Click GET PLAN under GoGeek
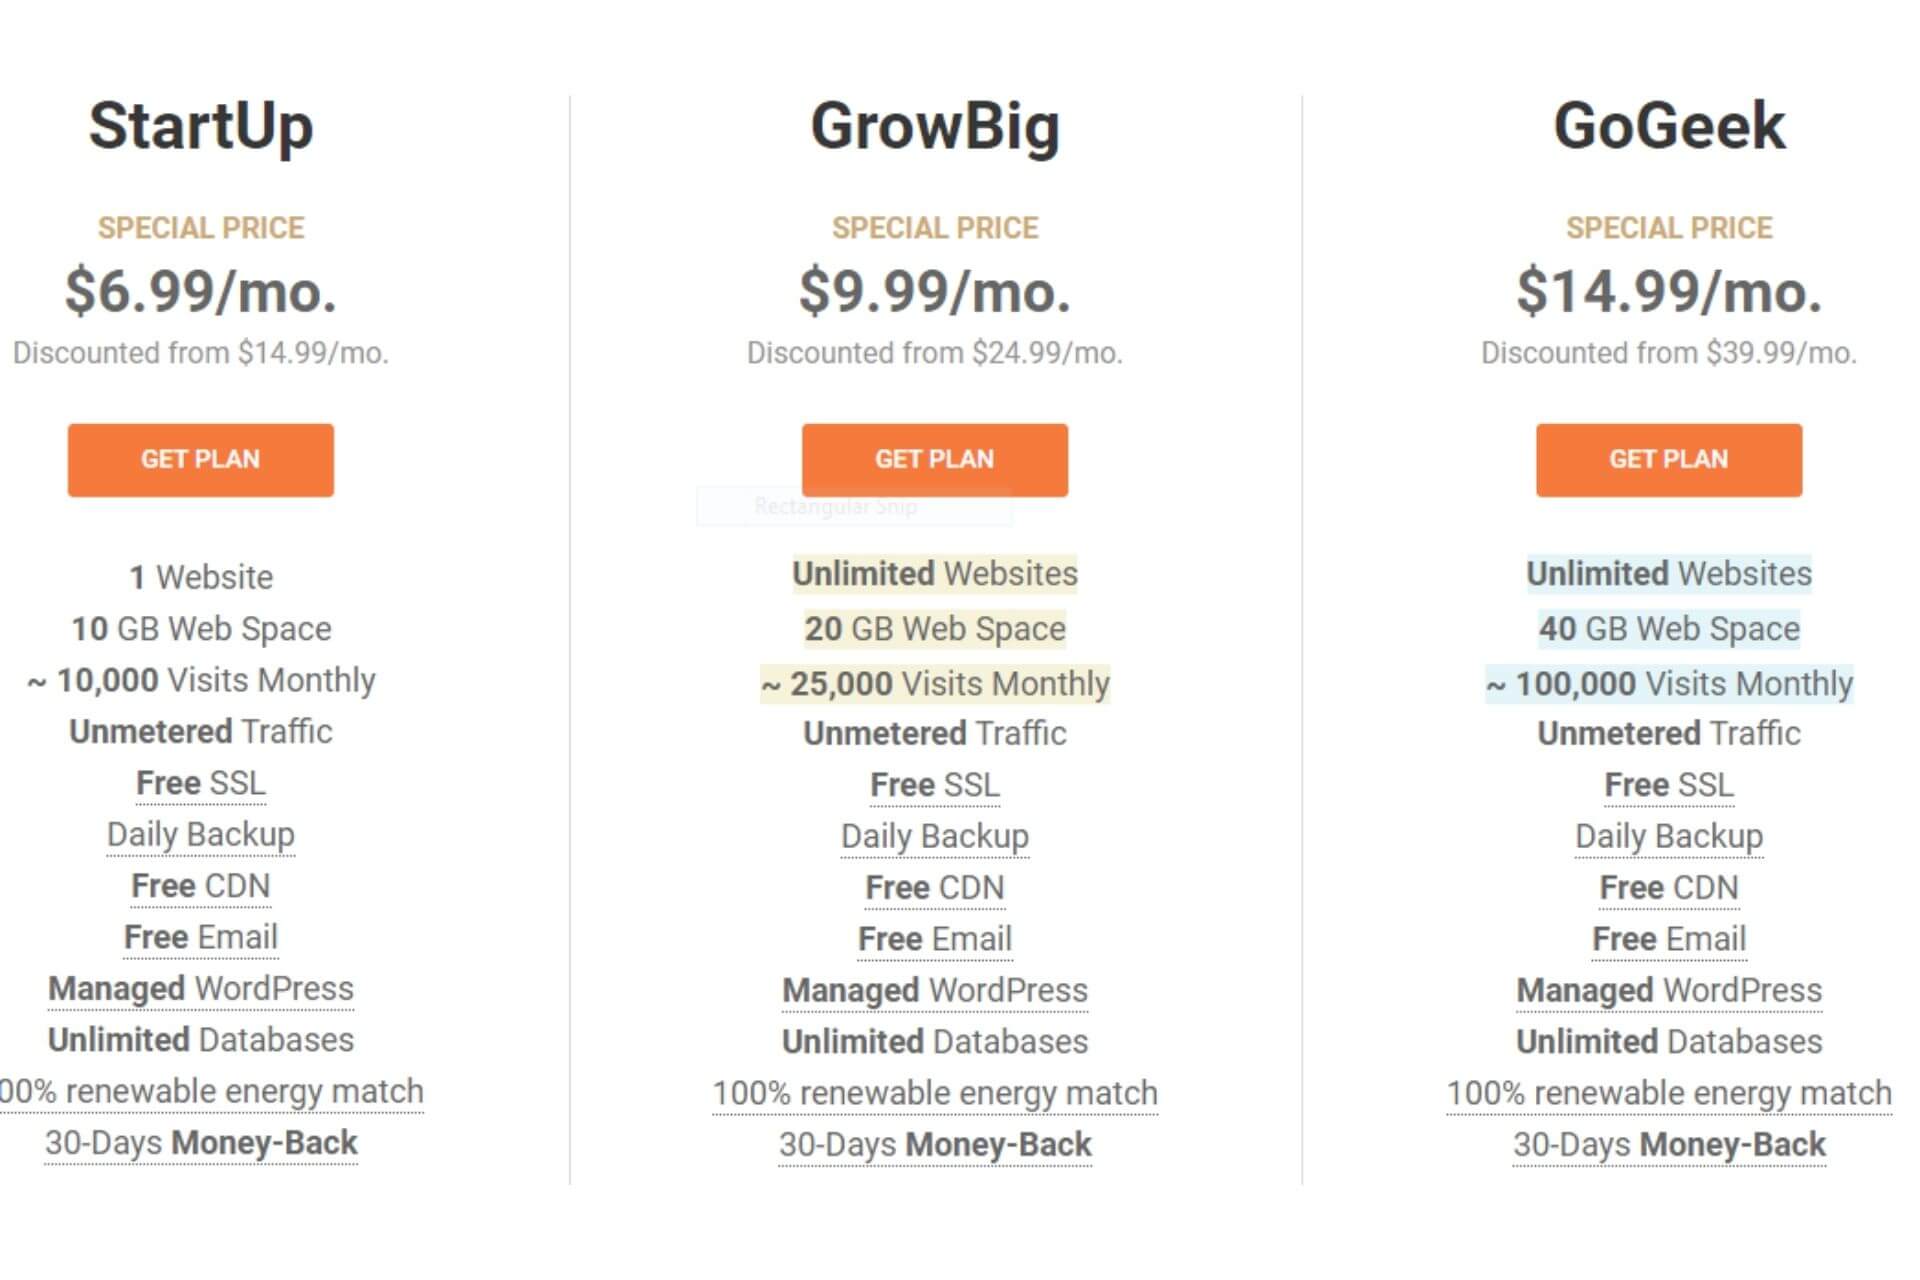The height and width of the screenshot is (1280, 1920). (1668, 459)
